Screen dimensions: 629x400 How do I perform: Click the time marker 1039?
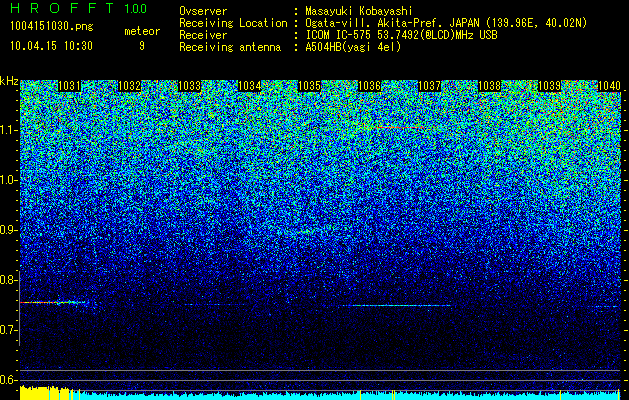549,86
